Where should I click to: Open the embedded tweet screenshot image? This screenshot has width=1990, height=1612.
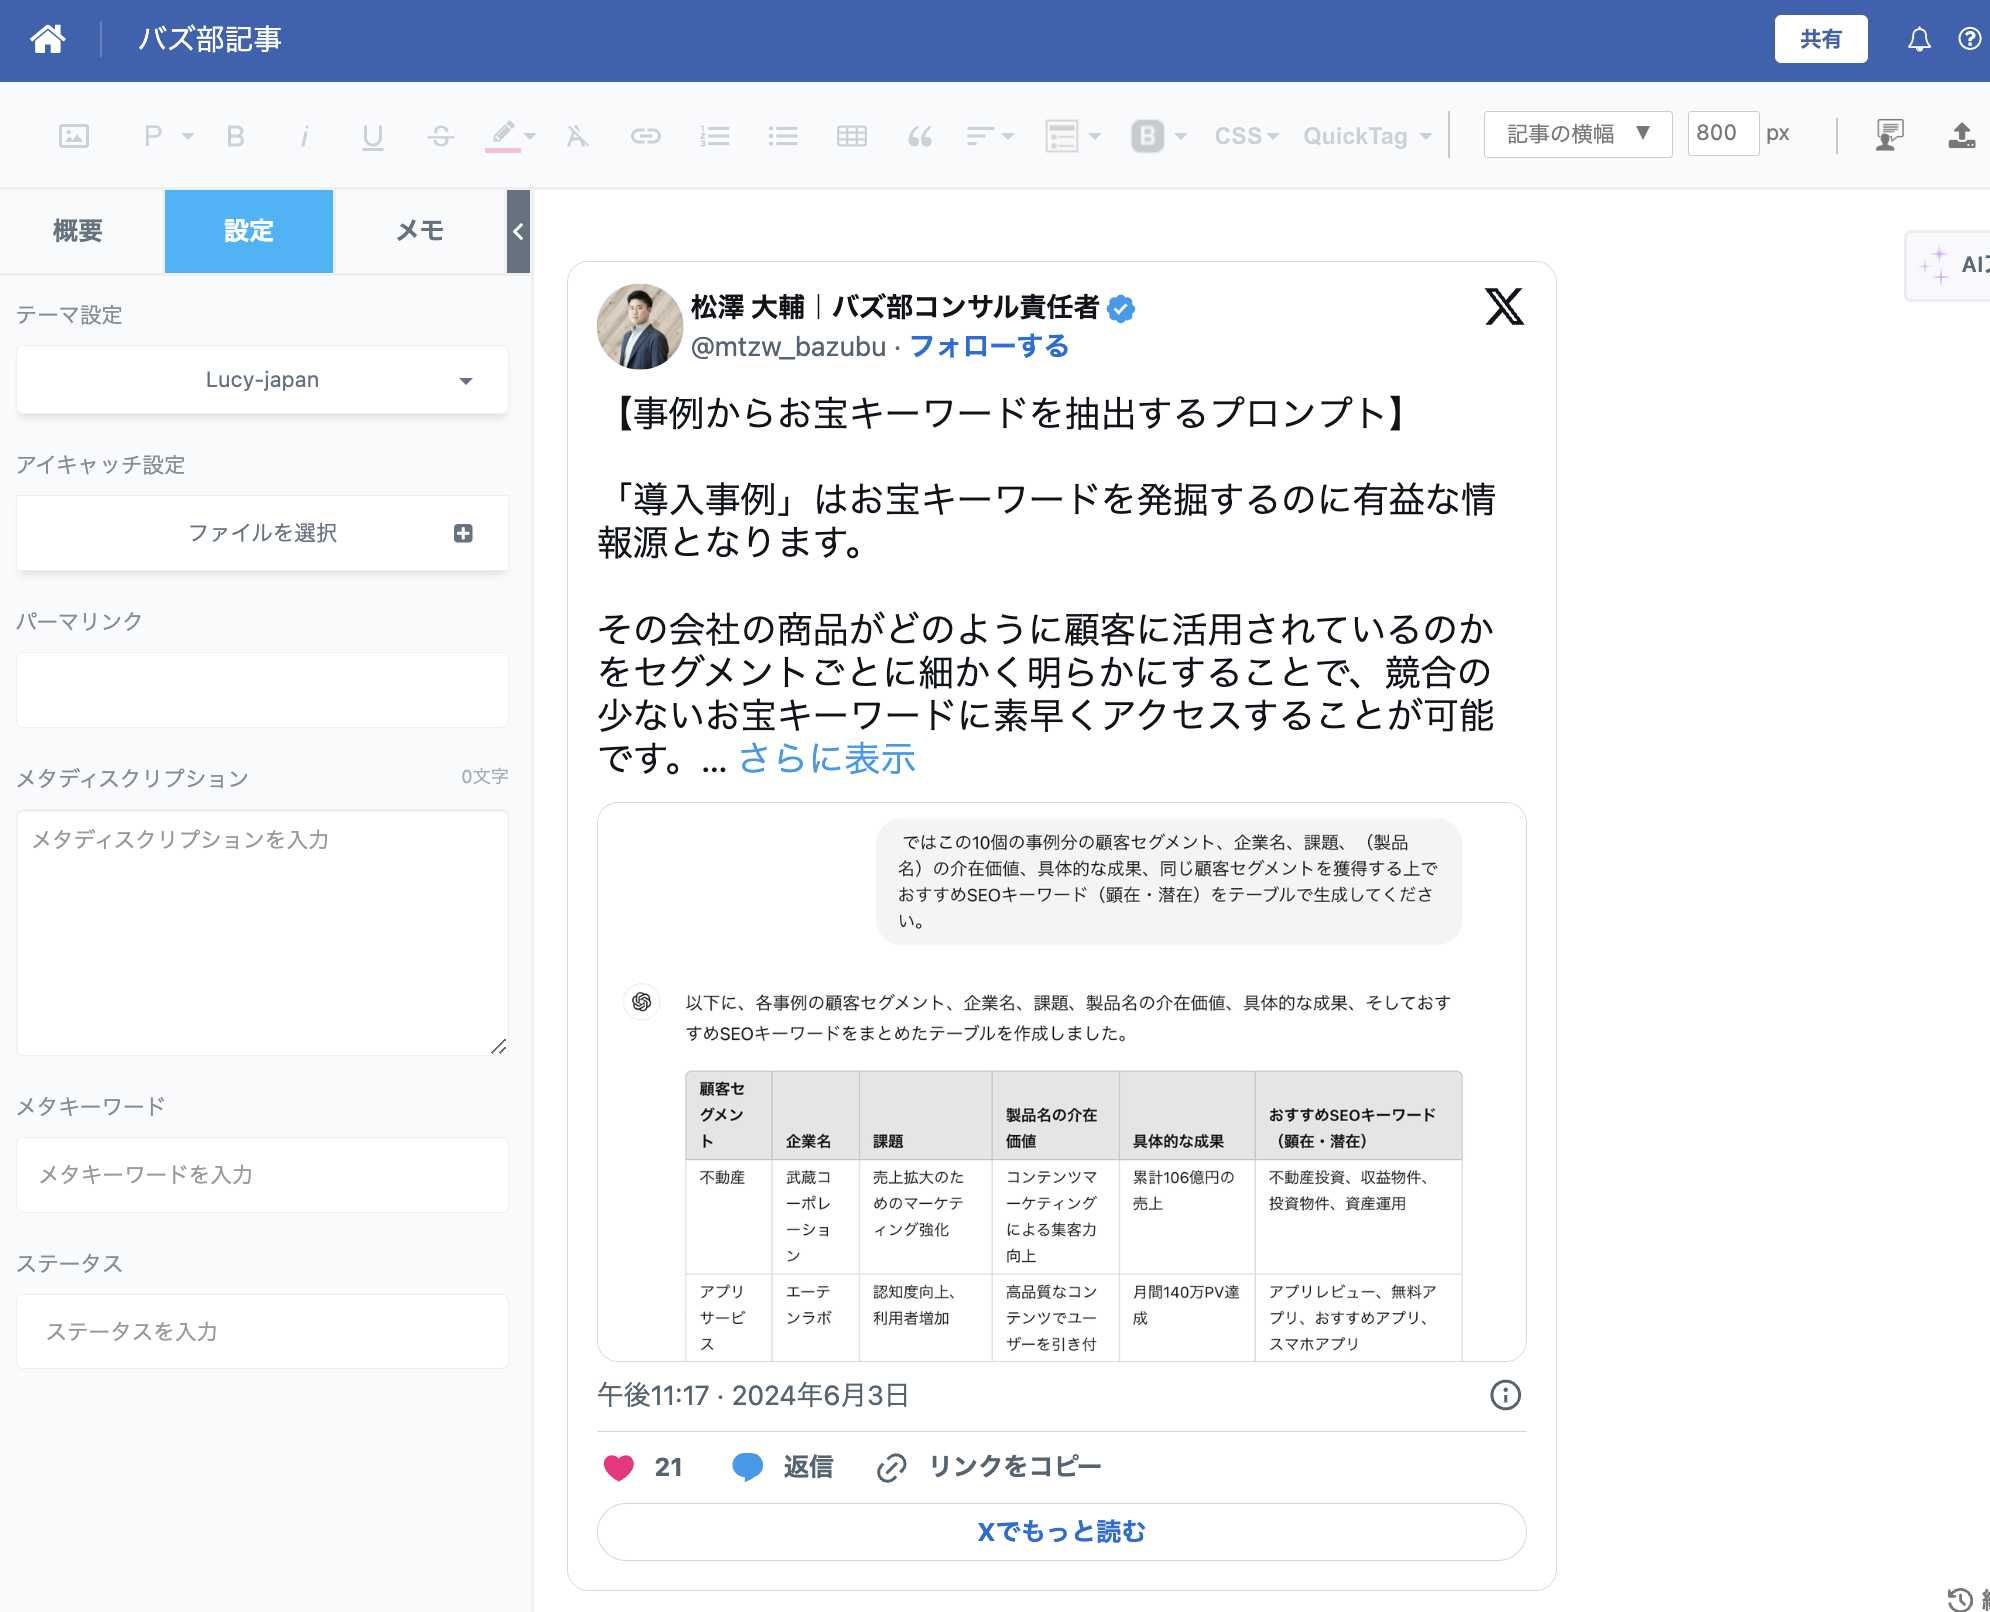tap(1061, 1082)
